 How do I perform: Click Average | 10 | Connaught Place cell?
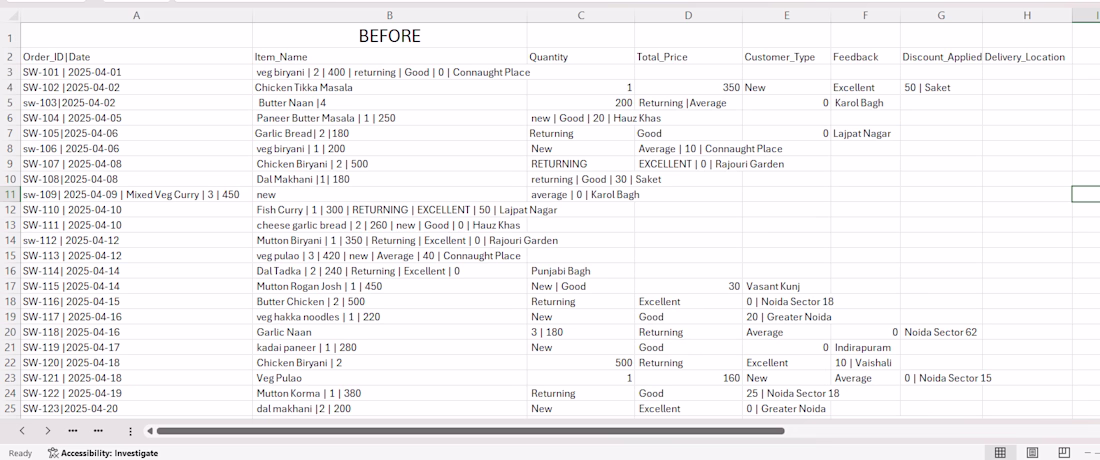coord(688,149)
